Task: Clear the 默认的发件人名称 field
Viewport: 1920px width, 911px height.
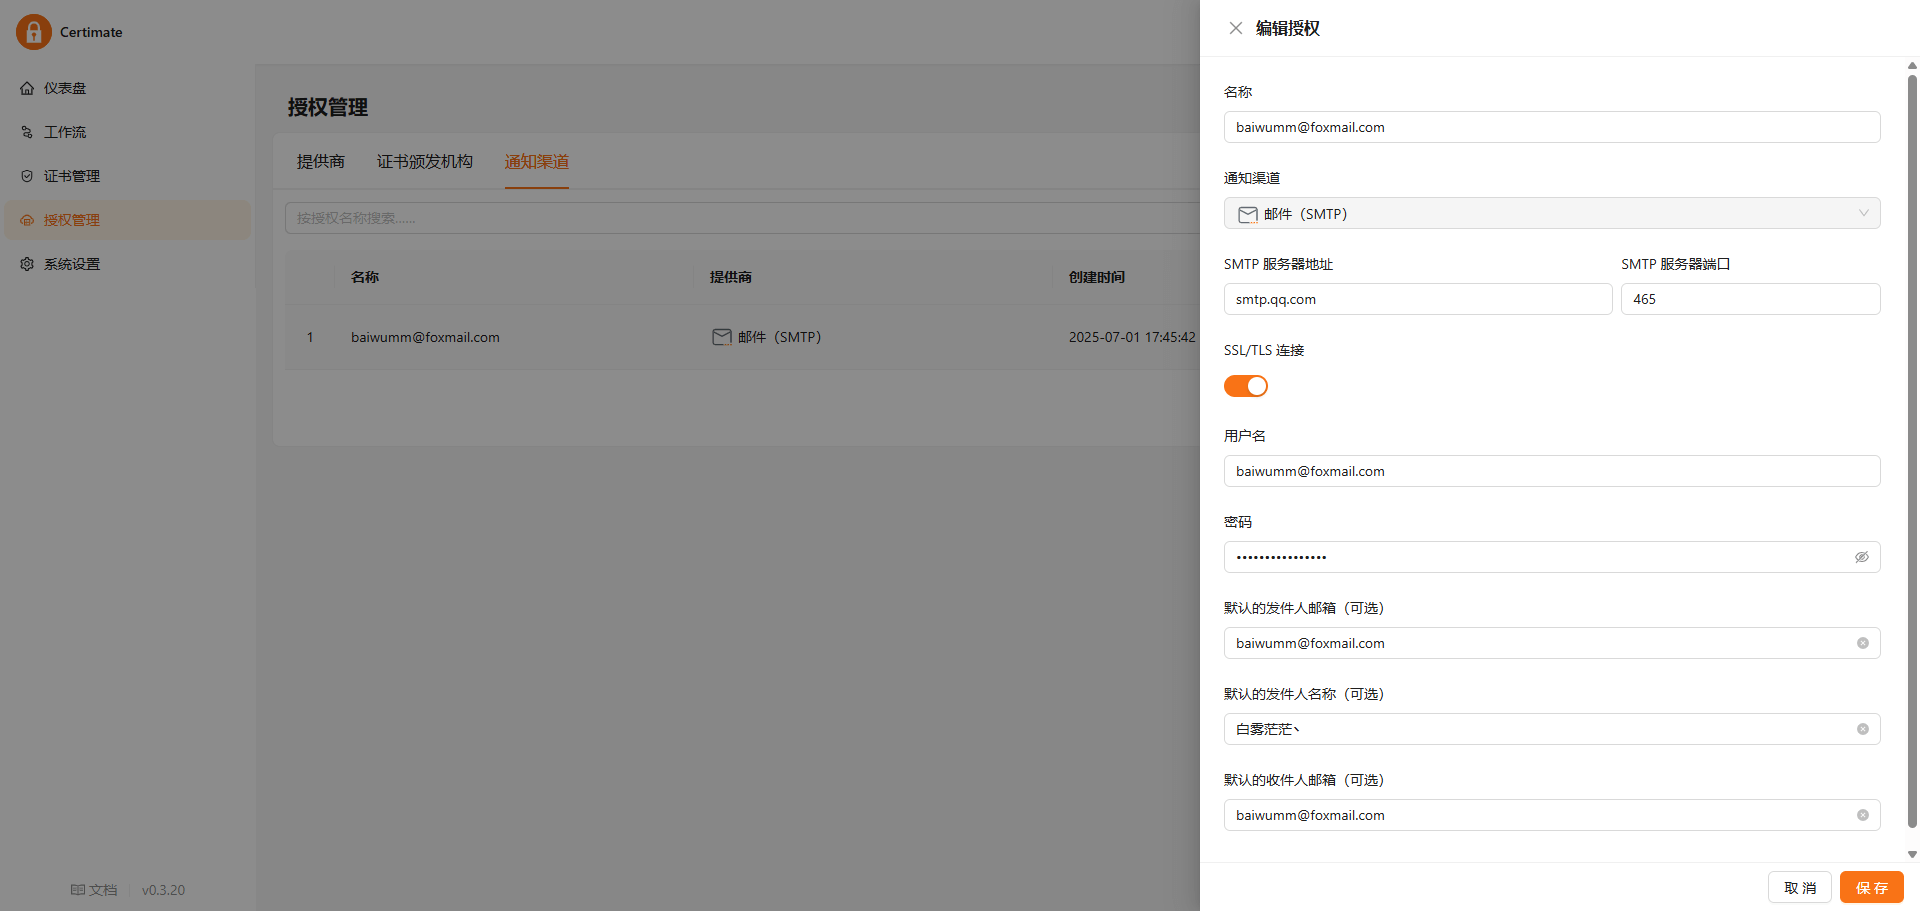Action: 1863,729
